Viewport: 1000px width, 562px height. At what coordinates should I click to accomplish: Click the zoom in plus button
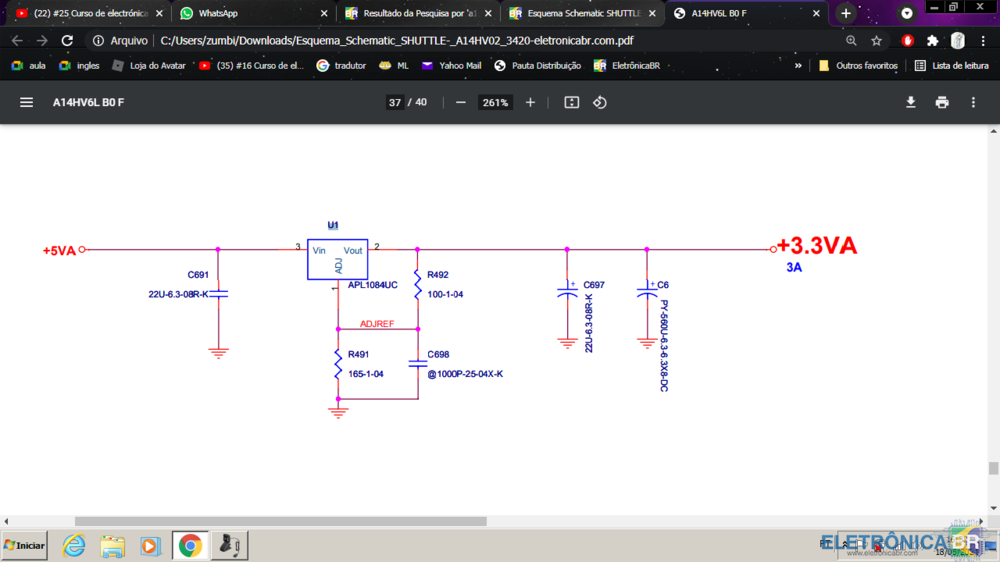coord(530,103)
